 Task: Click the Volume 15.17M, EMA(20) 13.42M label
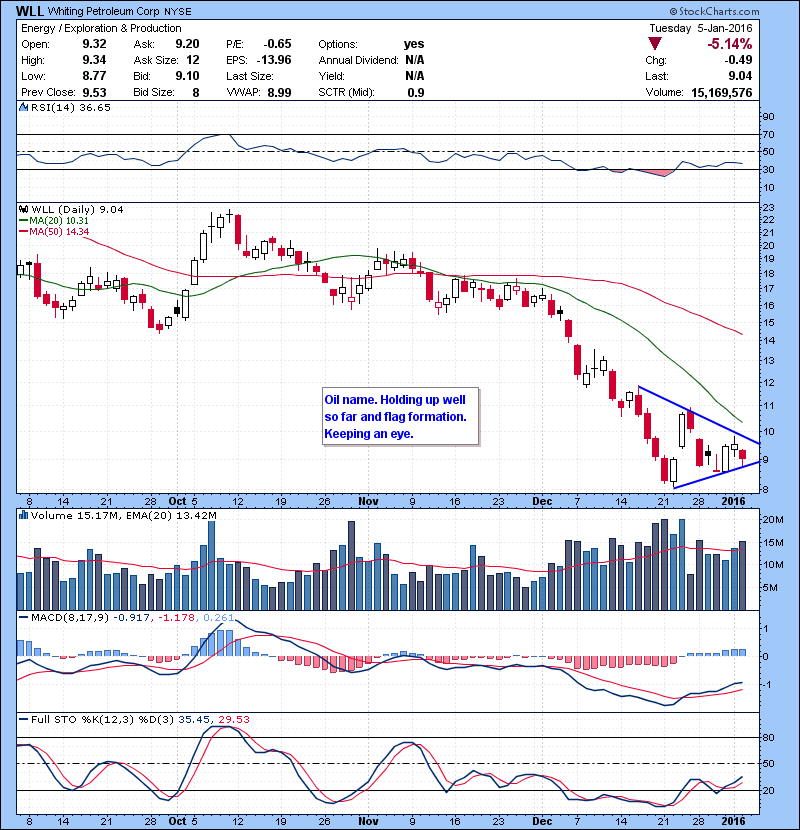coord(123,515)
